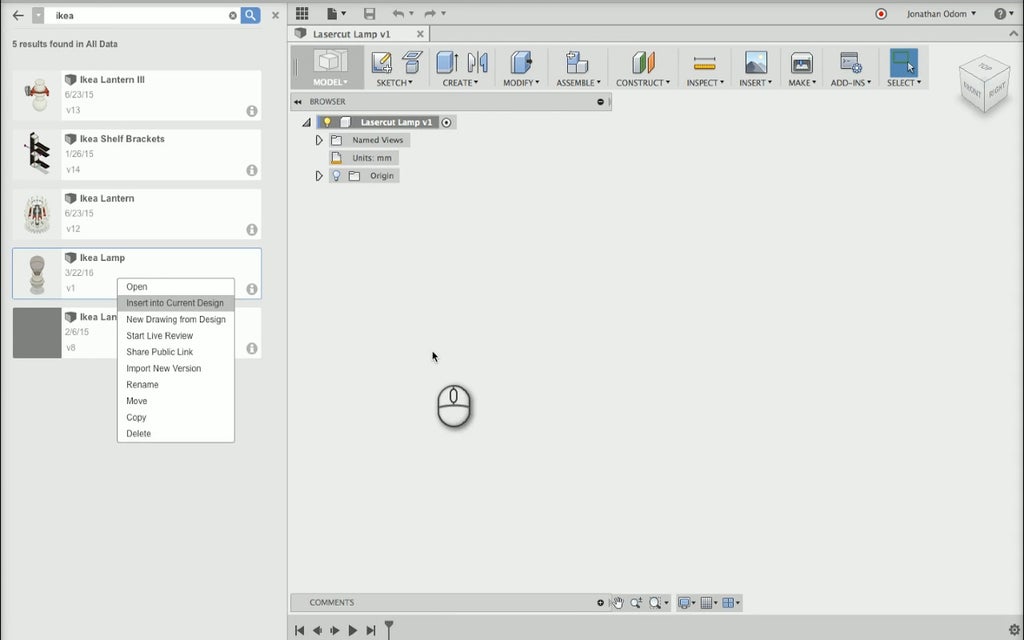The image size is (1024, 640).
Task: Choose Delete in context menu
Action: coord(176,434)
